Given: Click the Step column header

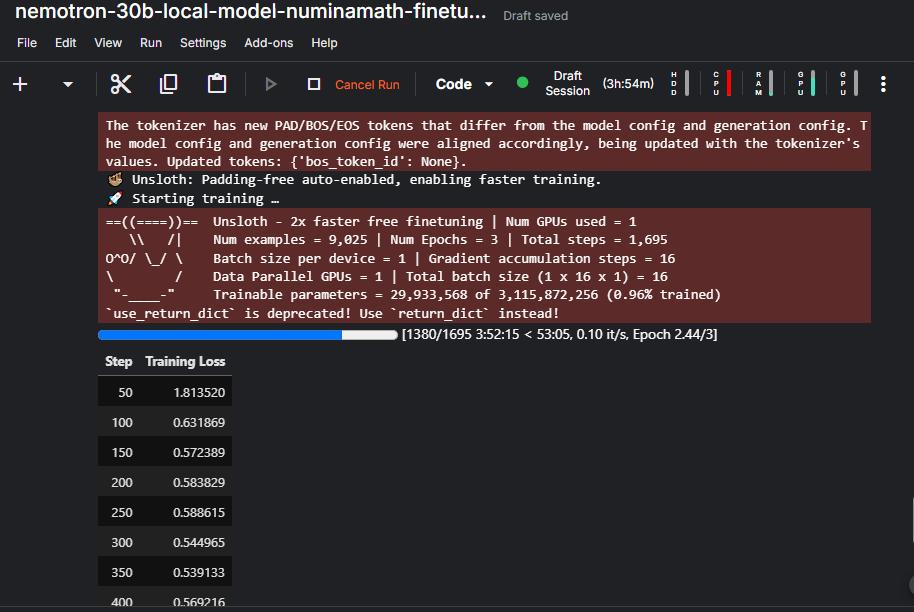Looking at the screenshot, I should click(118, 361).
